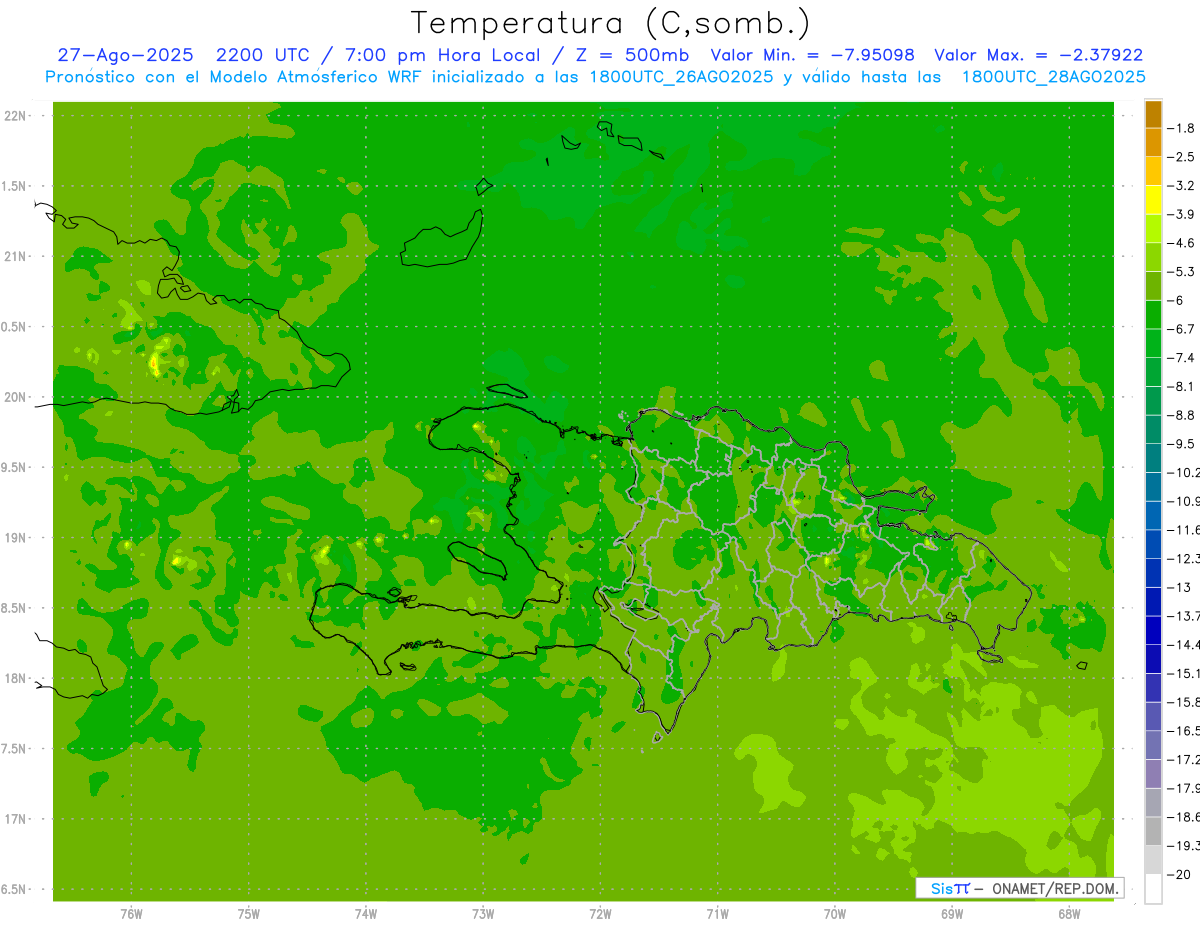This screenshot has width=1200, height=927.
Task: Click the '22N' latitude label
Action: point(16,116)
